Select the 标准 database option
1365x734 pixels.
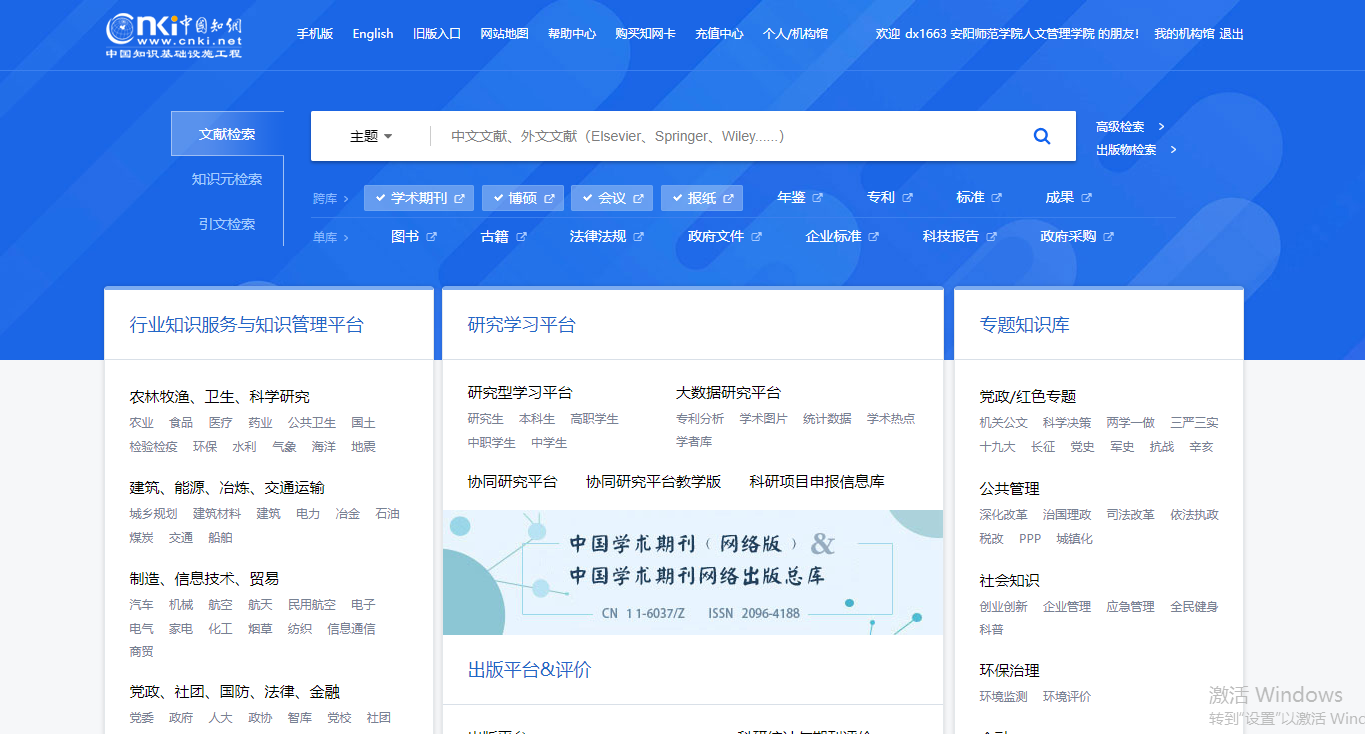(x=970, y=198)
